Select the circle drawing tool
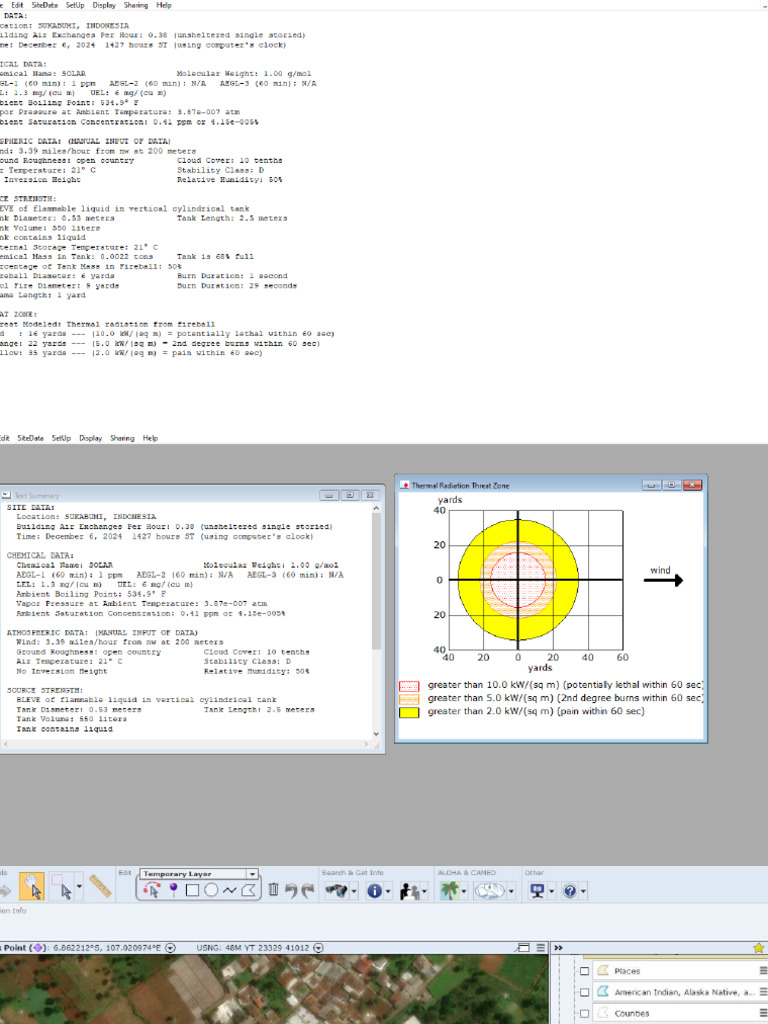This screenshot has height=1024, width=768. tap(211, 890)
